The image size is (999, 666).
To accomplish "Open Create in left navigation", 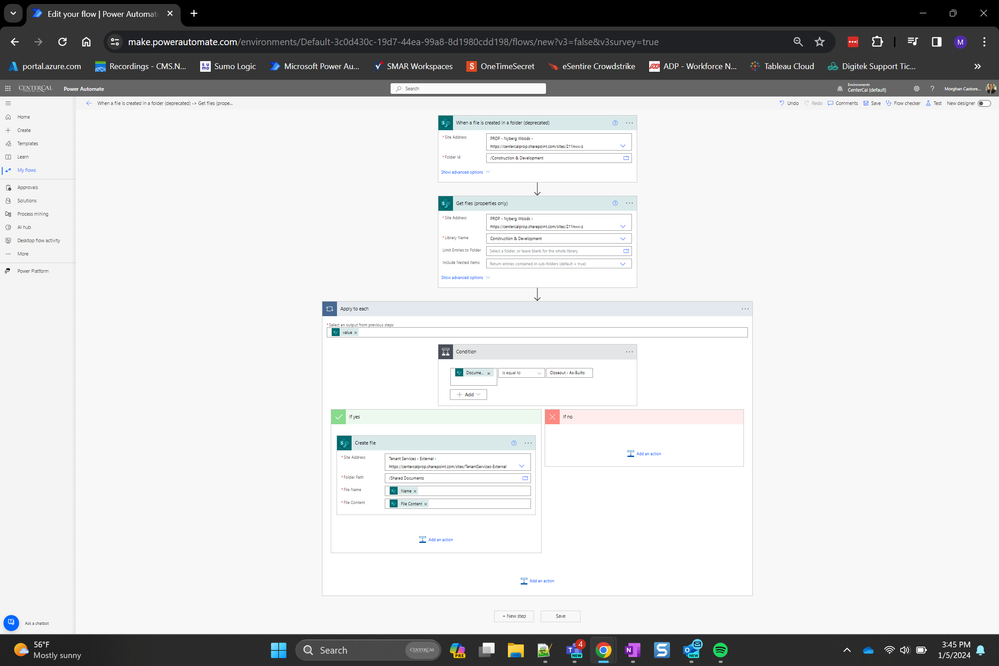I will coord(24,130).
